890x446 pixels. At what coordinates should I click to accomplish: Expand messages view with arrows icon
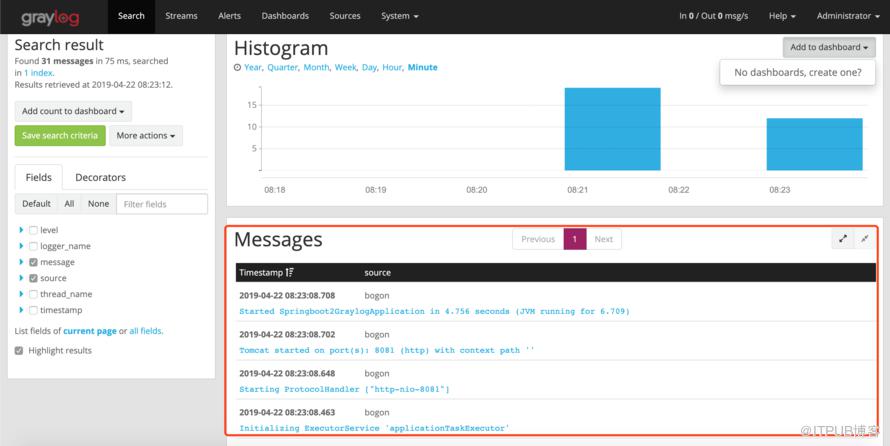[x=842, y=239]
